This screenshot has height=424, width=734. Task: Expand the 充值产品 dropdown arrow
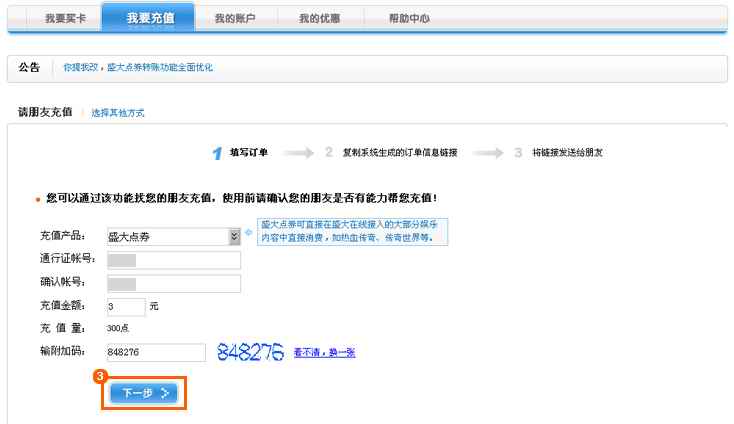tap(235, 237)
